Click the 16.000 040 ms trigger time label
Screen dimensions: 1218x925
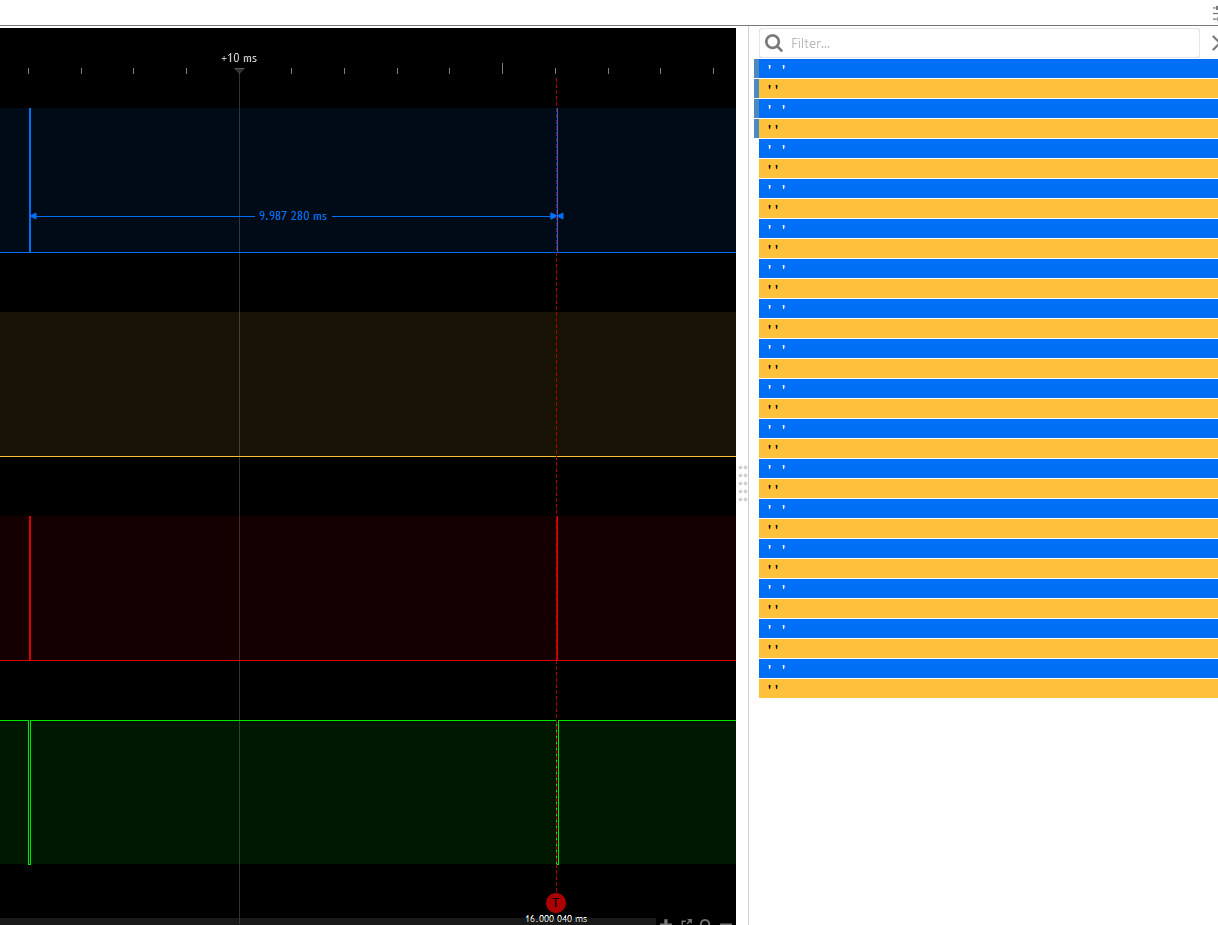pos(556,919)
